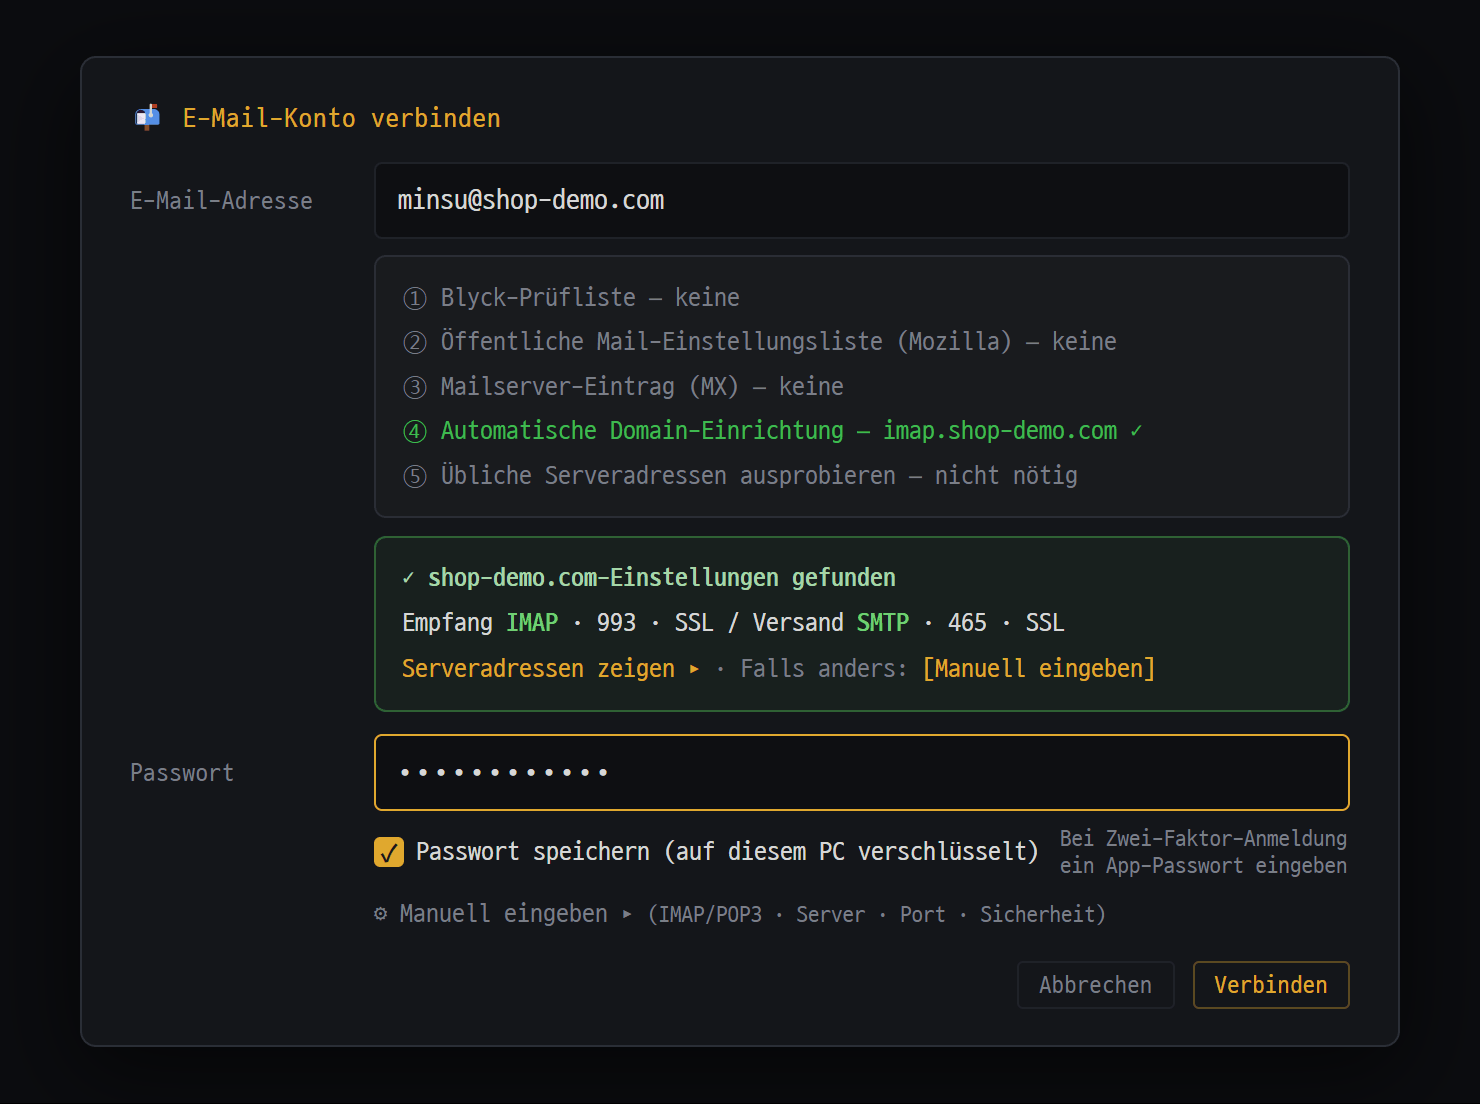Uncheck Passwort speichern checkbox
The height and width of the screenshot is (1104, 1480).
389,852
